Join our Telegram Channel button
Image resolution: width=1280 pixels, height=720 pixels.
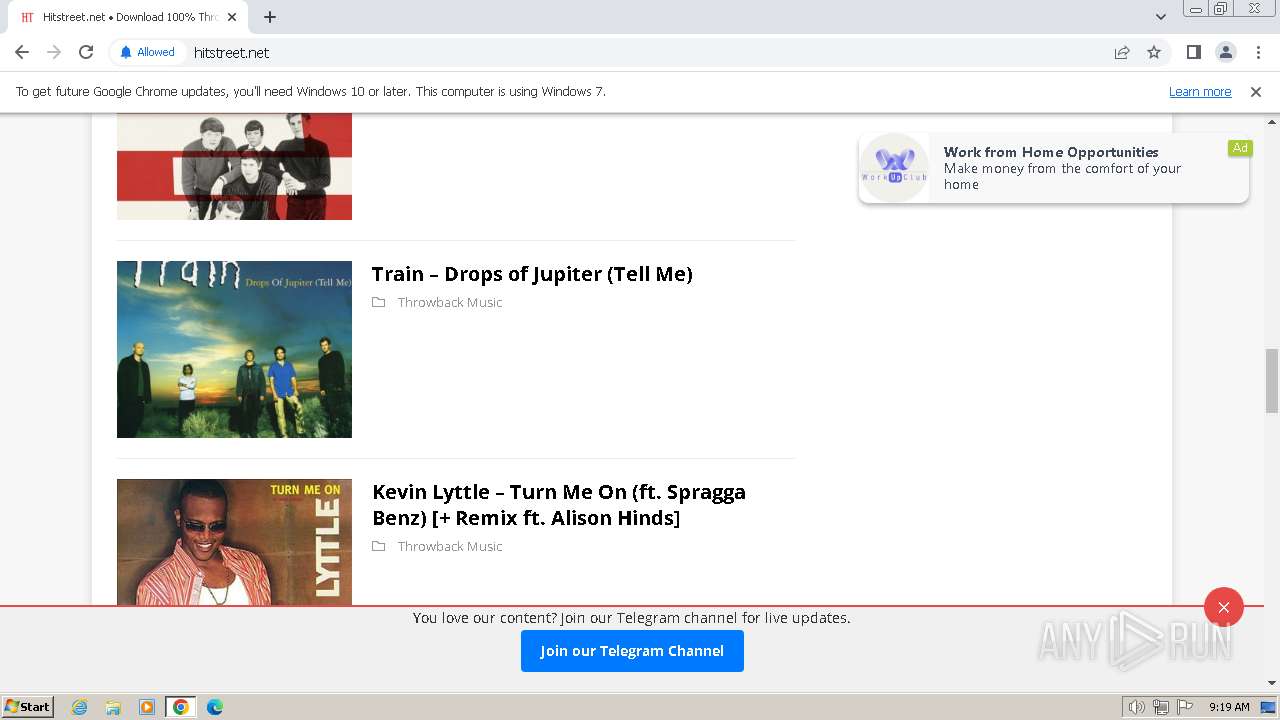(x=632, y=651)
